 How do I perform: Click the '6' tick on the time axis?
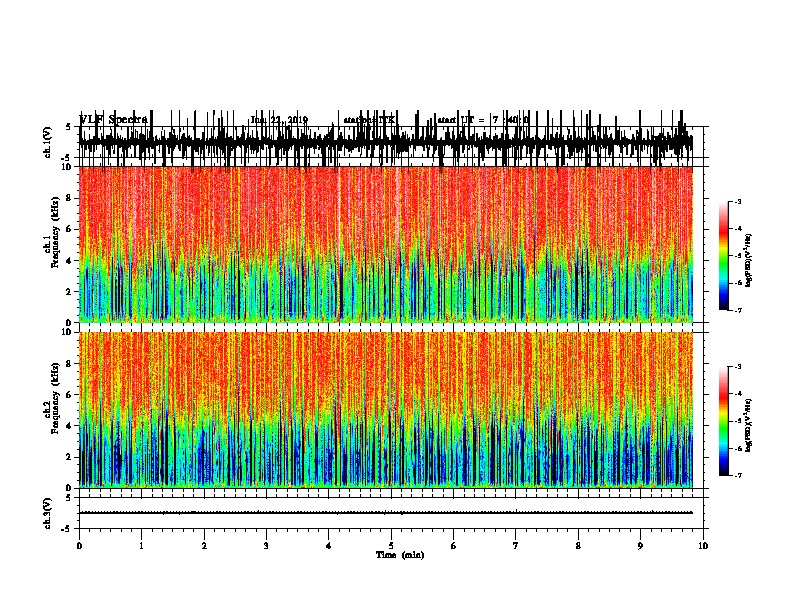(x=454, y=546)
